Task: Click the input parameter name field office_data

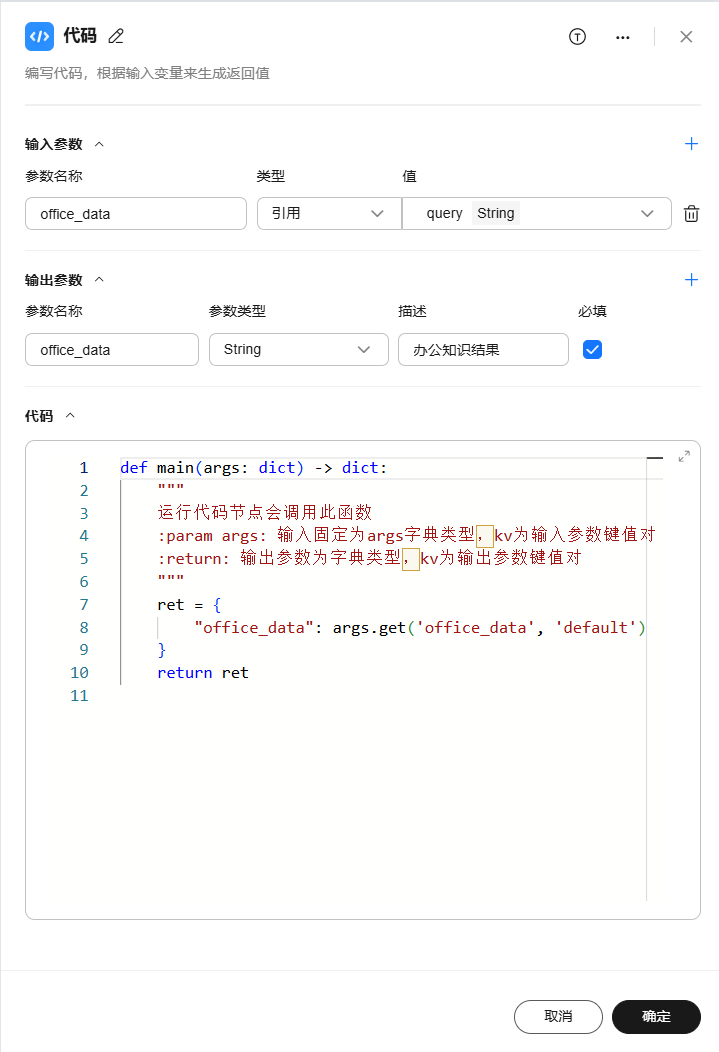Action: (x=135, y=213)
